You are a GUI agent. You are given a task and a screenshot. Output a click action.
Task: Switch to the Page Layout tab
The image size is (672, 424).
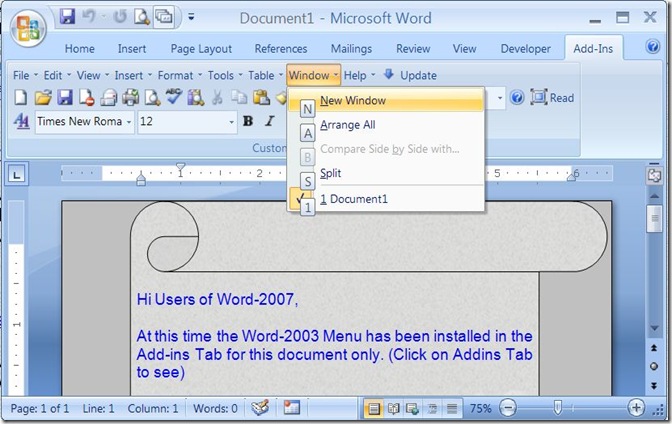[x=201, y=48]
